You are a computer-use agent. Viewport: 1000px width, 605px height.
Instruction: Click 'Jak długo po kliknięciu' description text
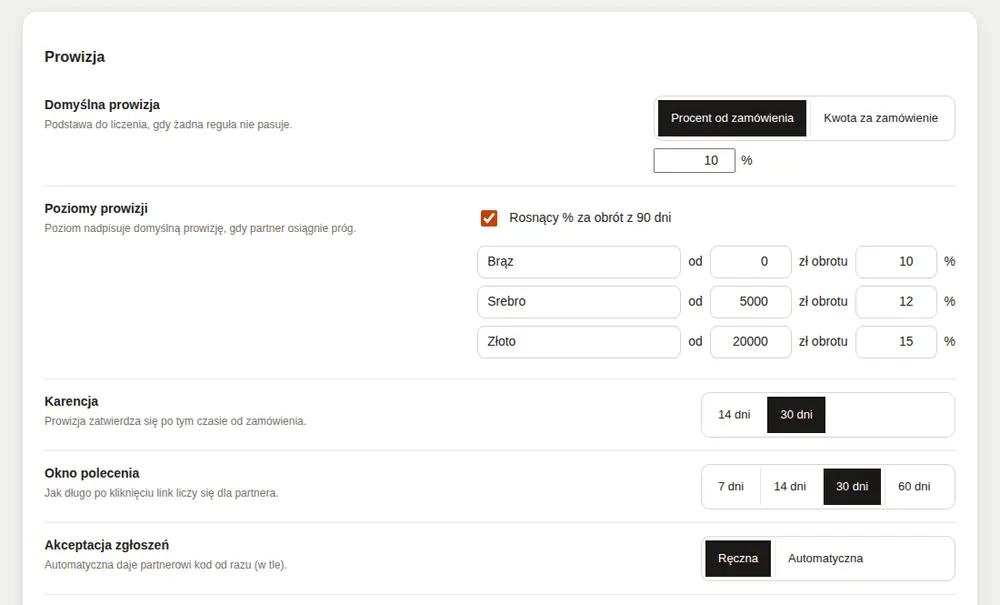[161, 493]
